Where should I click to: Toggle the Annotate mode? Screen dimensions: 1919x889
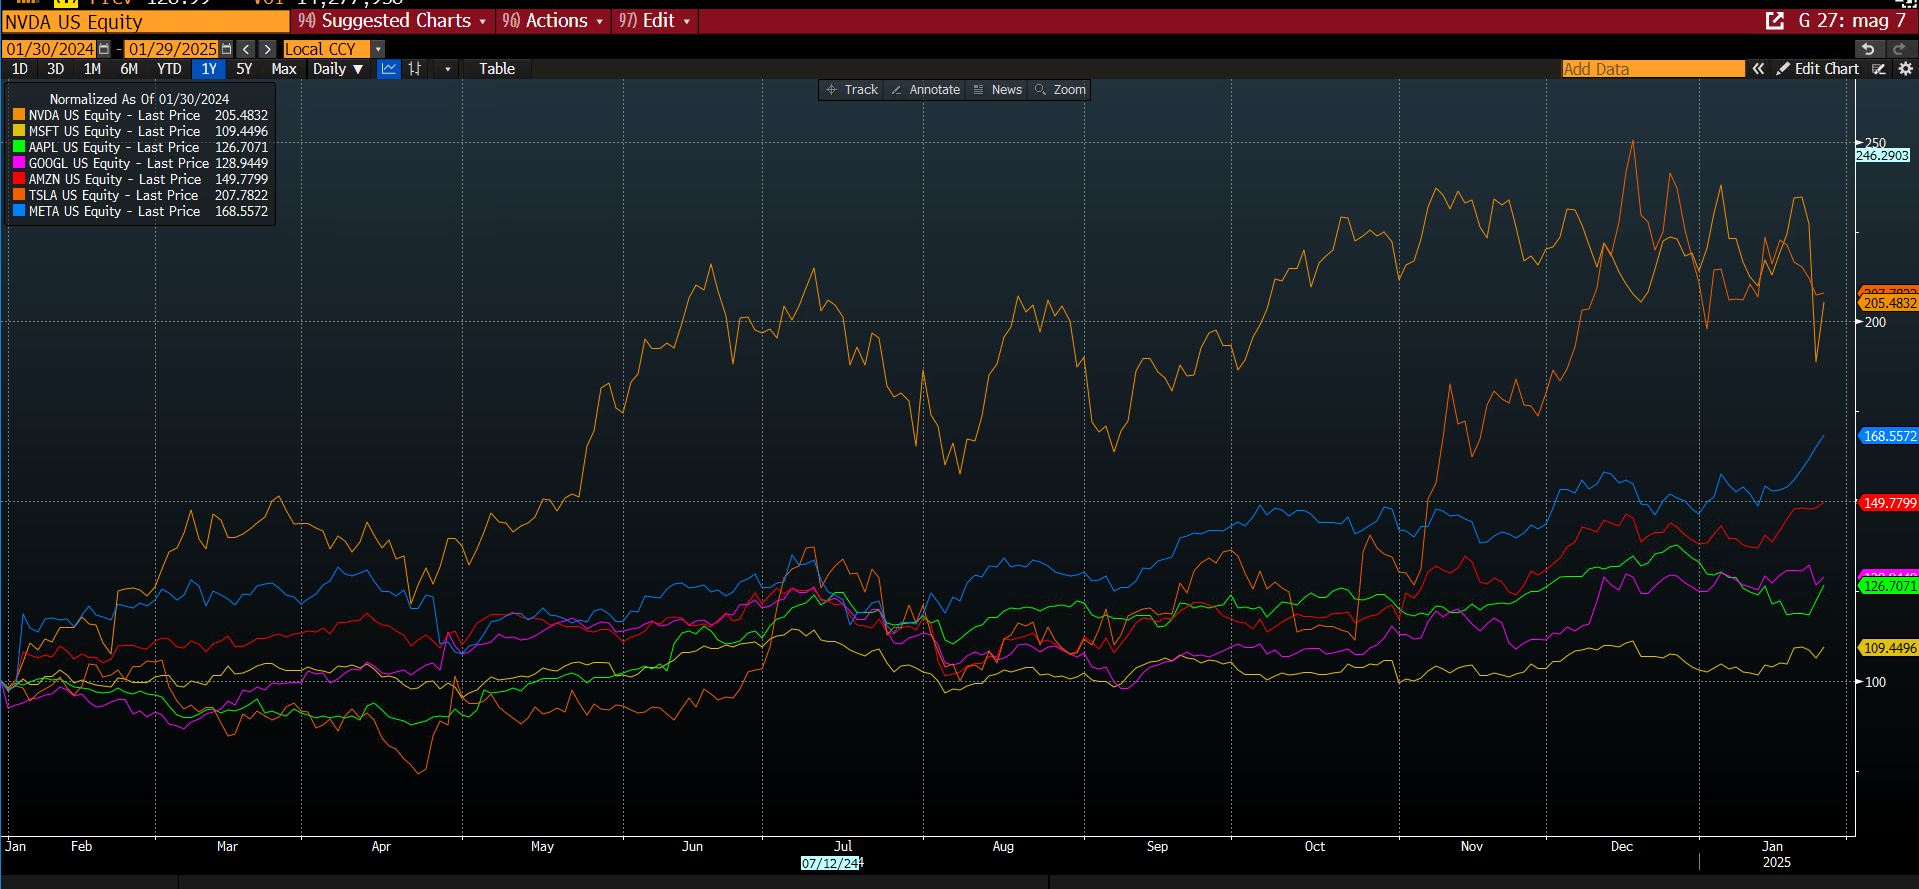tap(926, 90)
